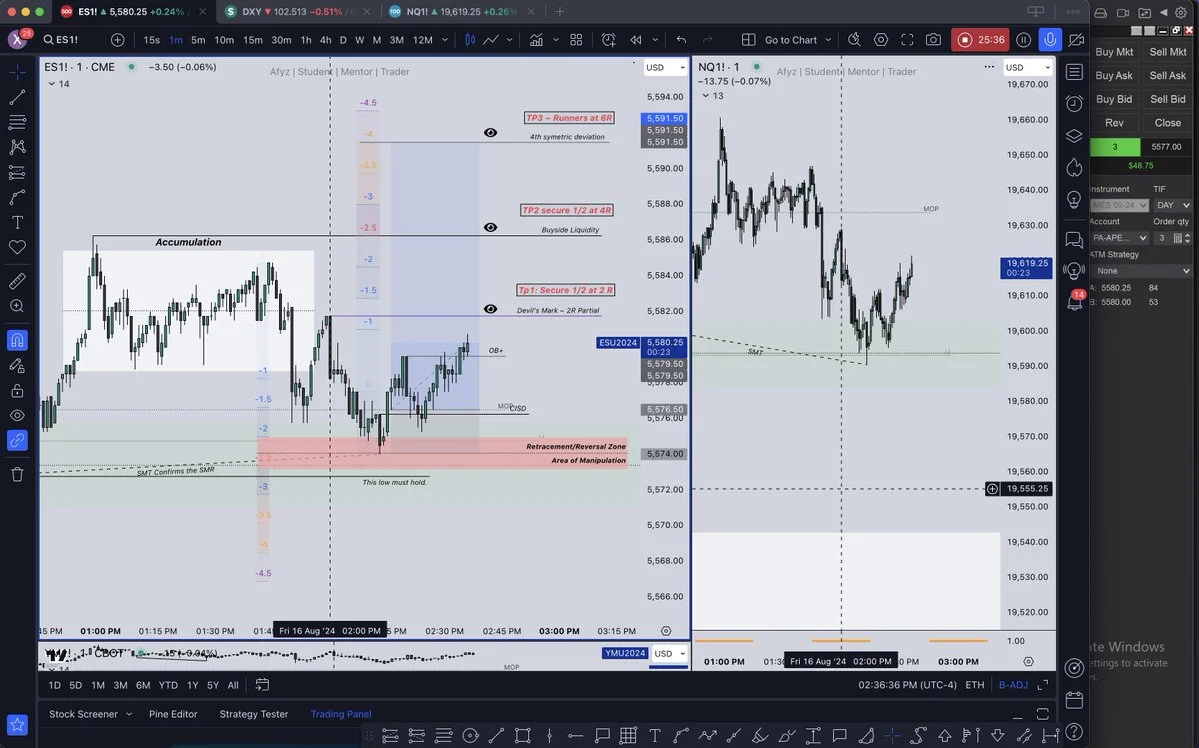Open NQ1! chart three-dot more menu

click(x=989, y=67)
